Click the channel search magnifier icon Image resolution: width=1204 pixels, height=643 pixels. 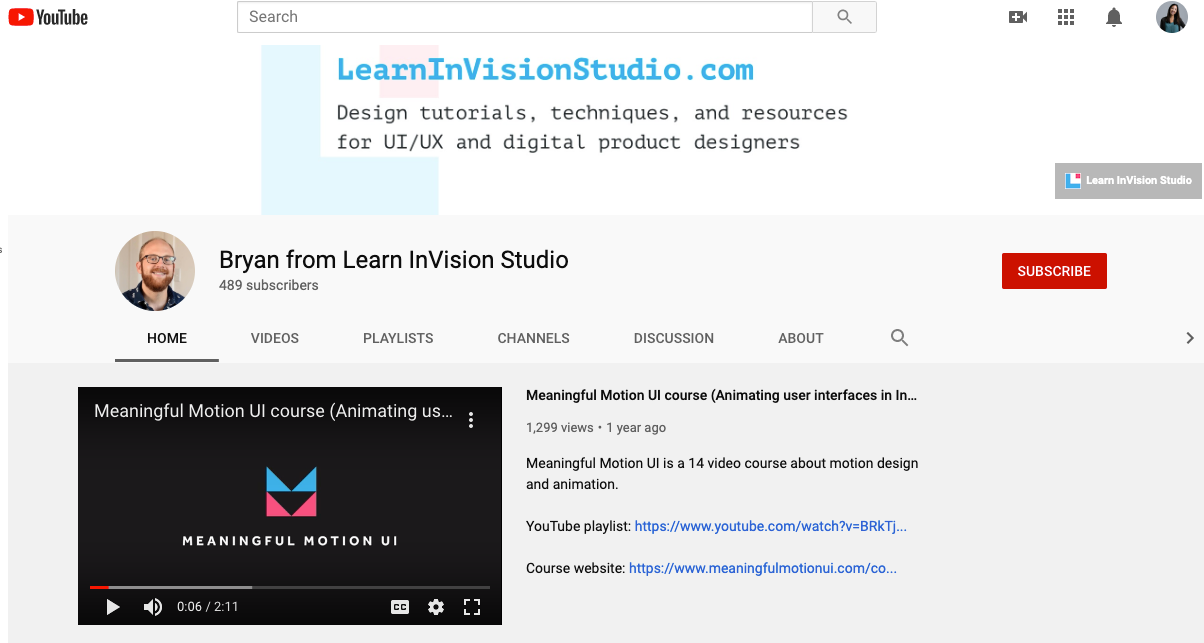899,338
